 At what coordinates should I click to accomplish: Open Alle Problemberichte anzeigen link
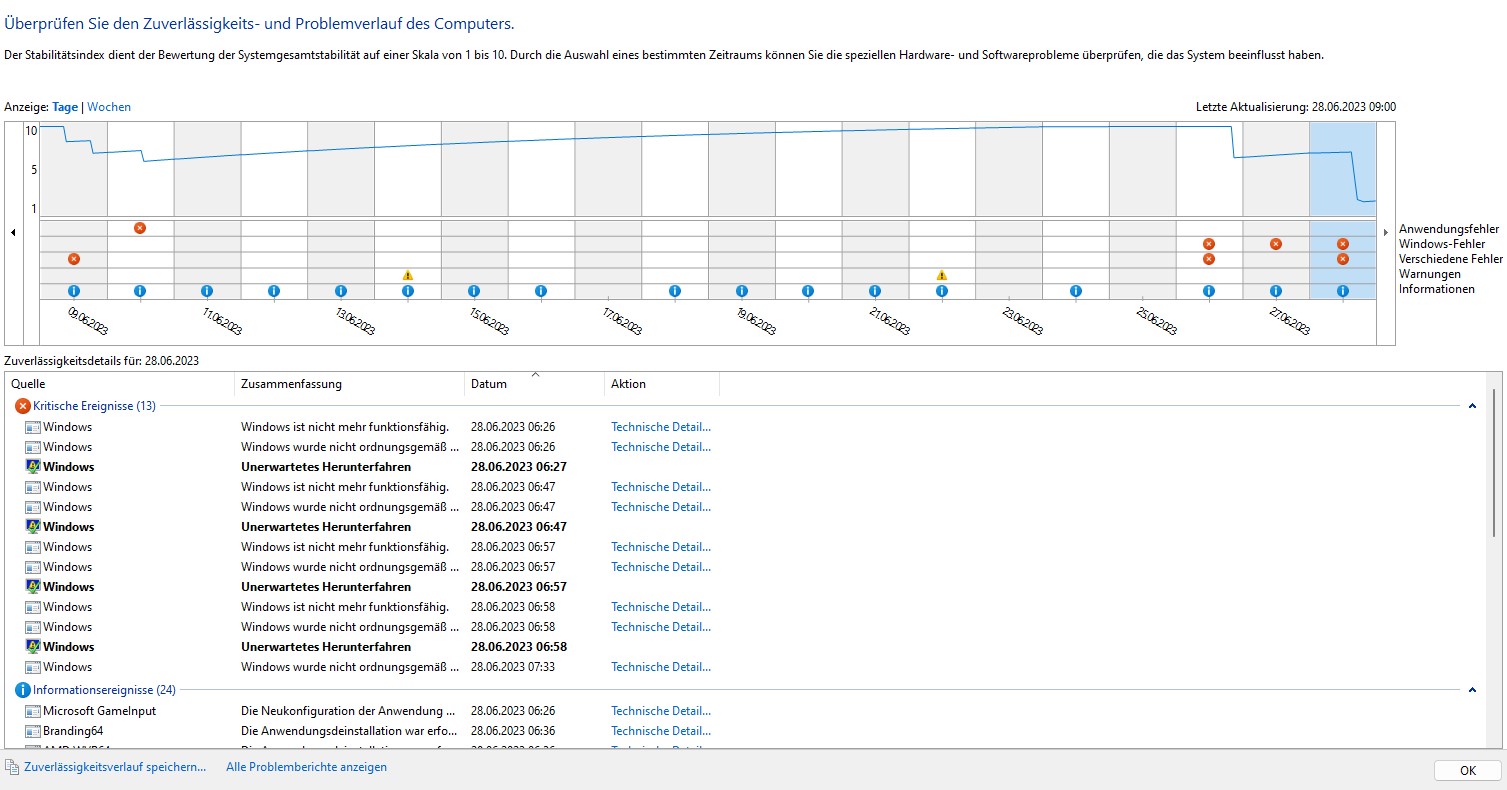tap(306, 767)
